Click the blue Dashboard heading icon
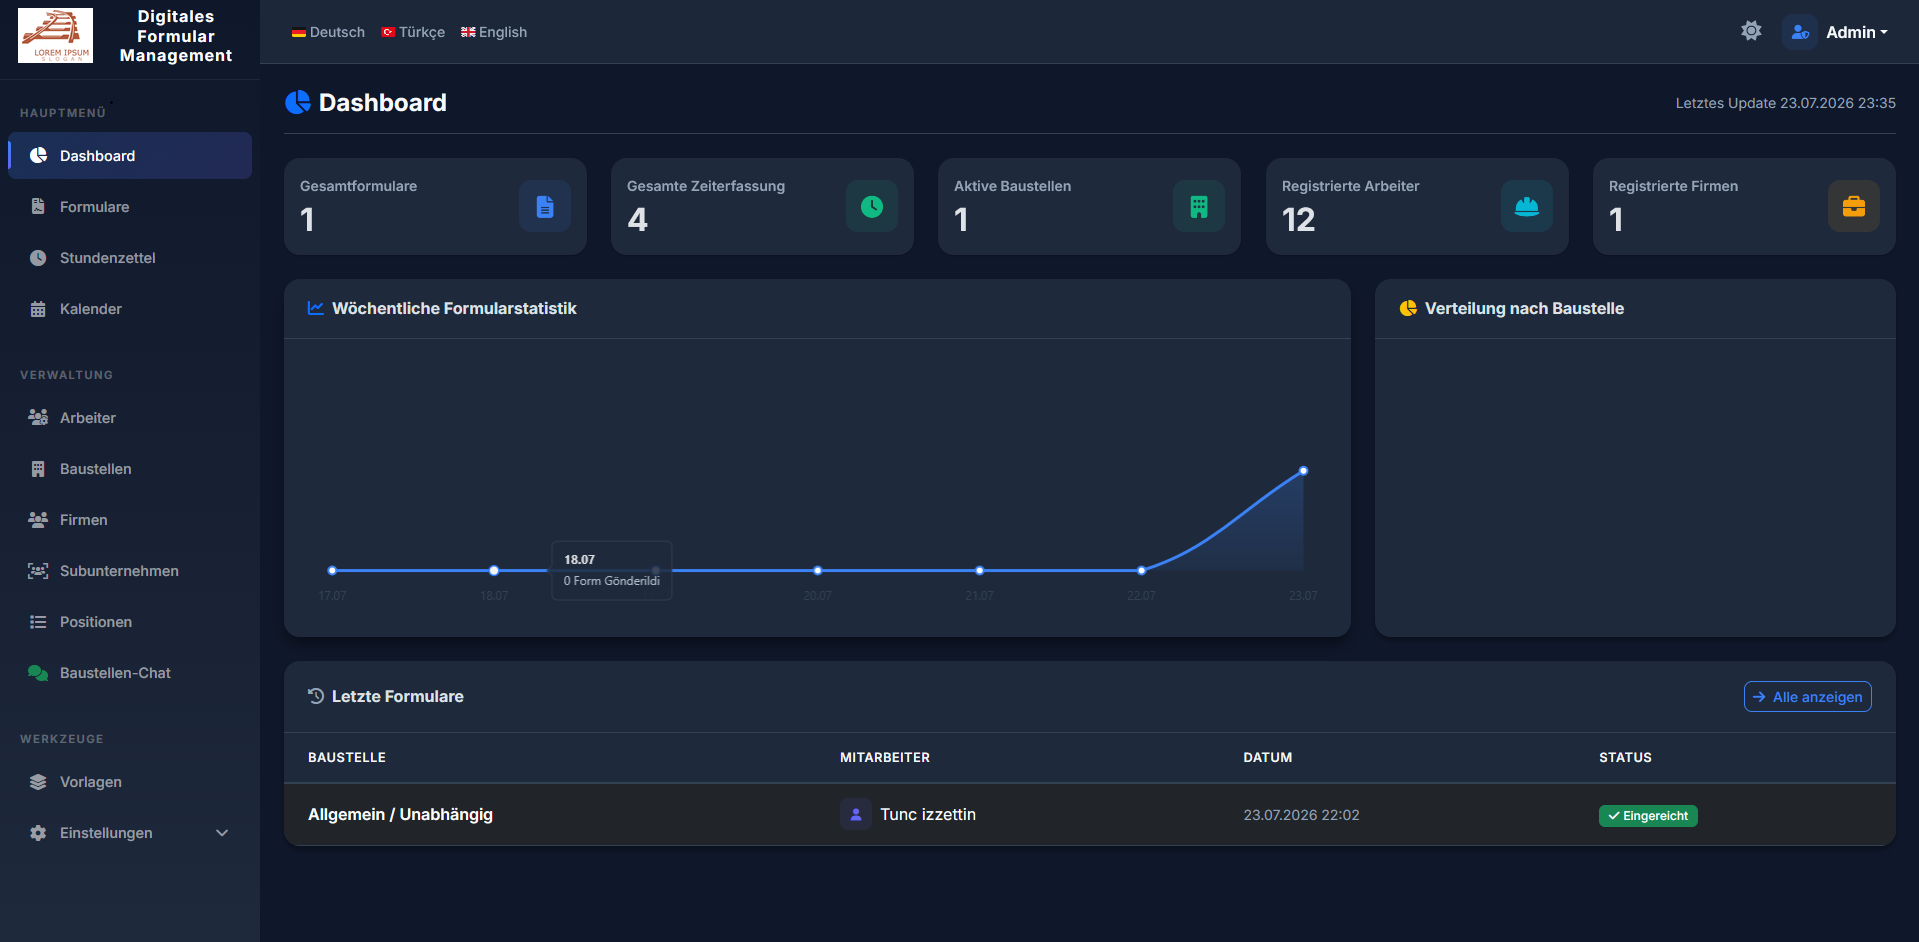 (298, 102)
